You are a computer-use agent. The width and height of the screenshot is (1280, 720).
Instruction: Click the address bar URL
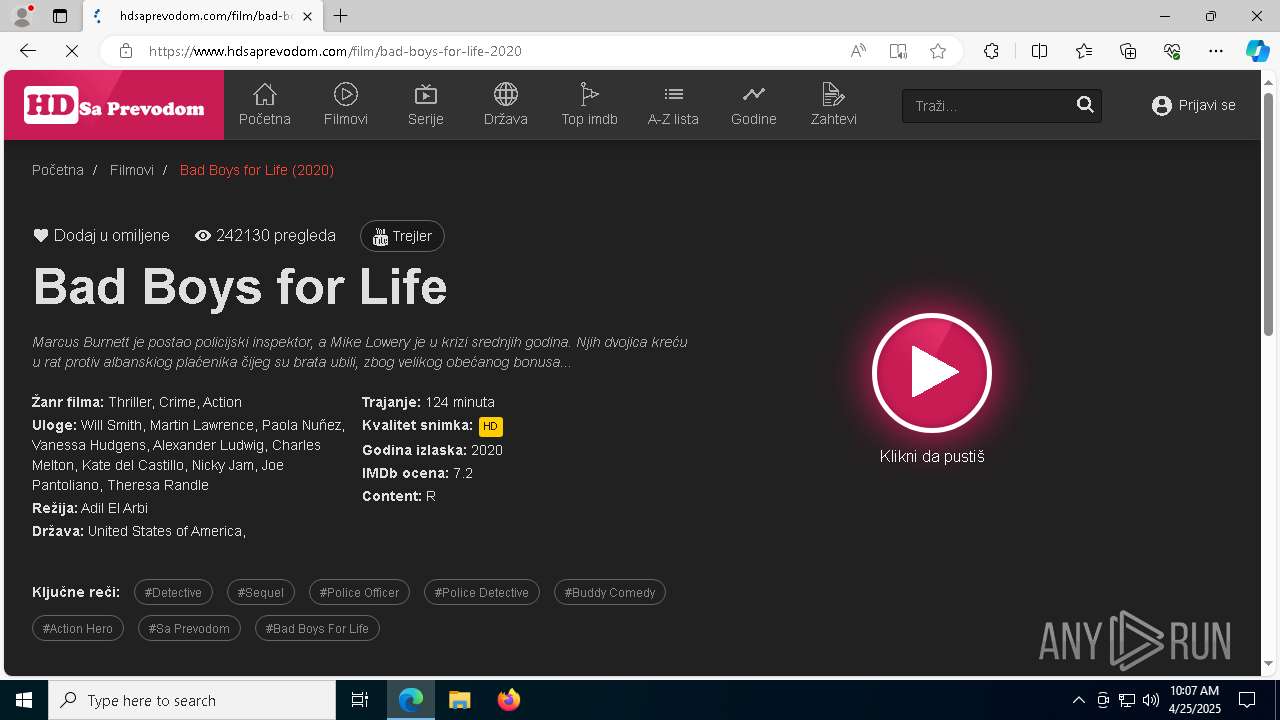pyautogui.click(x=335, y=51)
